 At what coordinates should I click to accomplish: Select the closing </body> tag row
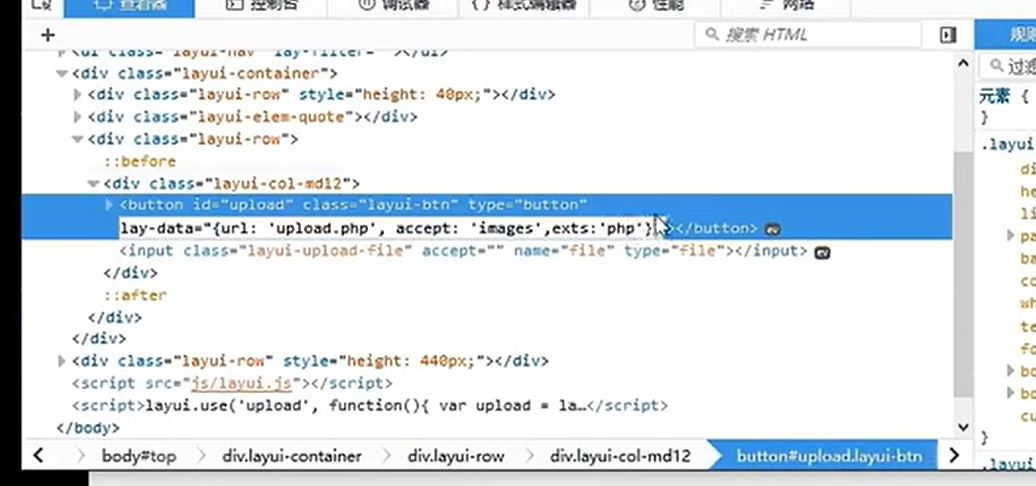[x=88, y=428]
